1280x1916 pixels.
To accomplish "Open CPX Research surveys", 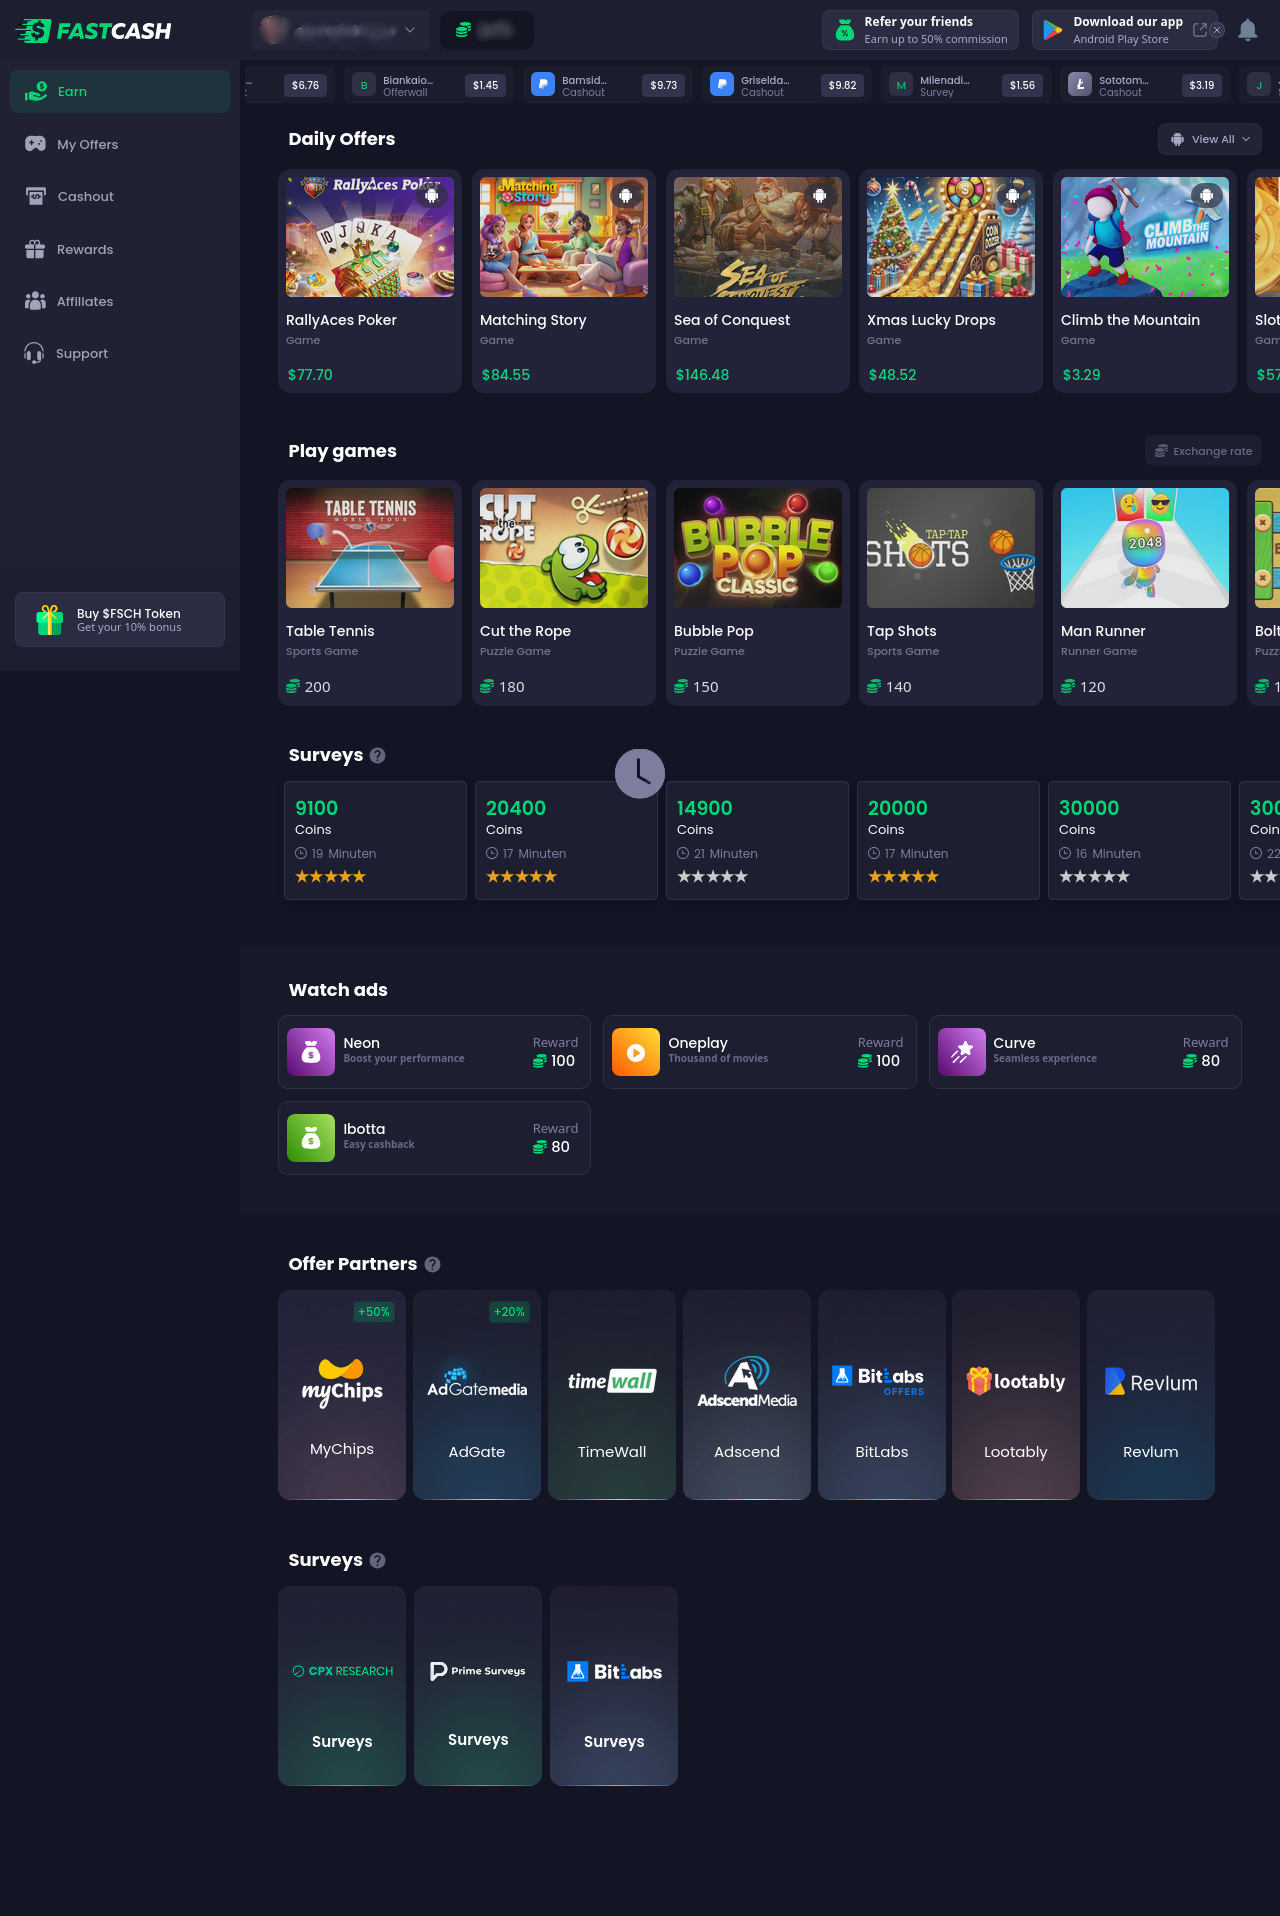I will [342, 1686].
